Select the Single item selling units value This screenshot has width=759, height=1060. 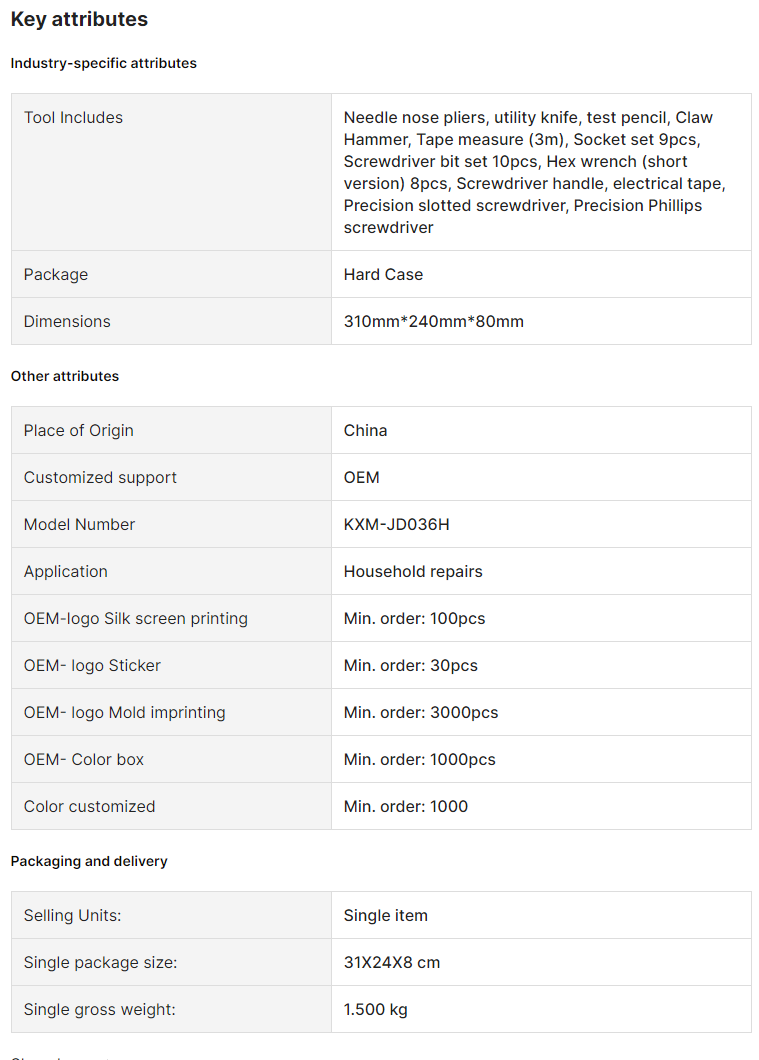coord(385,915)
